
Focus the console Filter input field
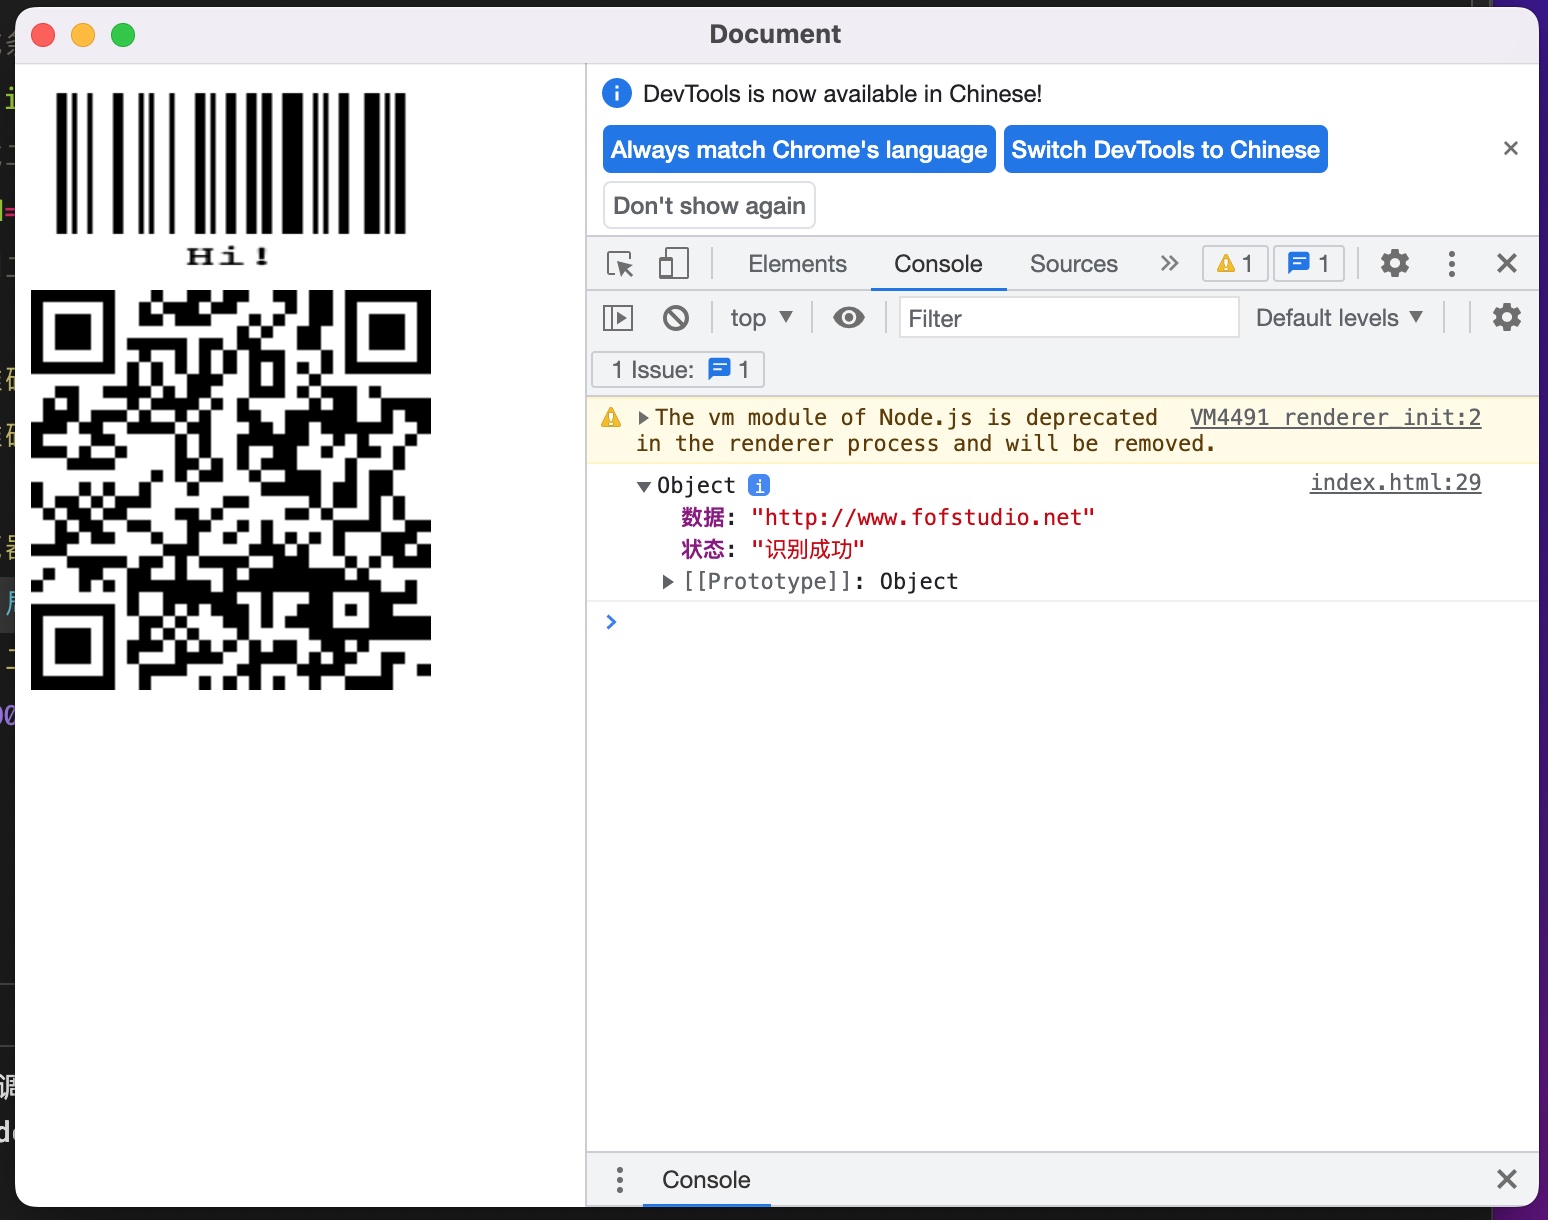[x=1069, y=318]
